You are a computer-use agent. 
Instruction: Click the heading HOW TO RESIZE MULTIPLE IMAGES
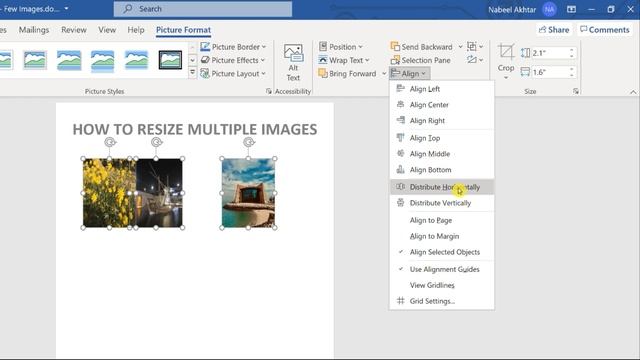coord(195,129)
